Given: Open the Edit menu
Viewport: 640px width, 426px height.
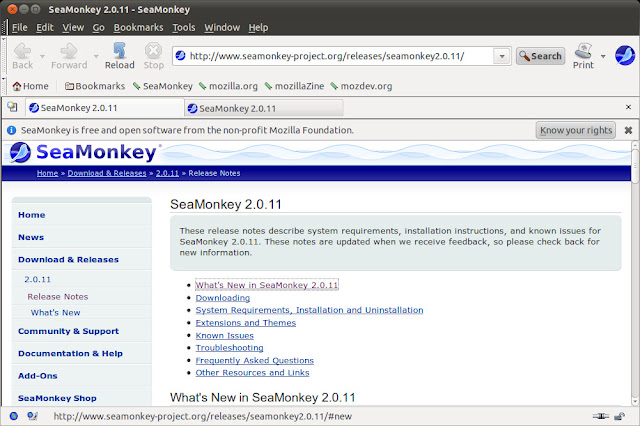Looking at the screenshot, I should pos(45,27).
